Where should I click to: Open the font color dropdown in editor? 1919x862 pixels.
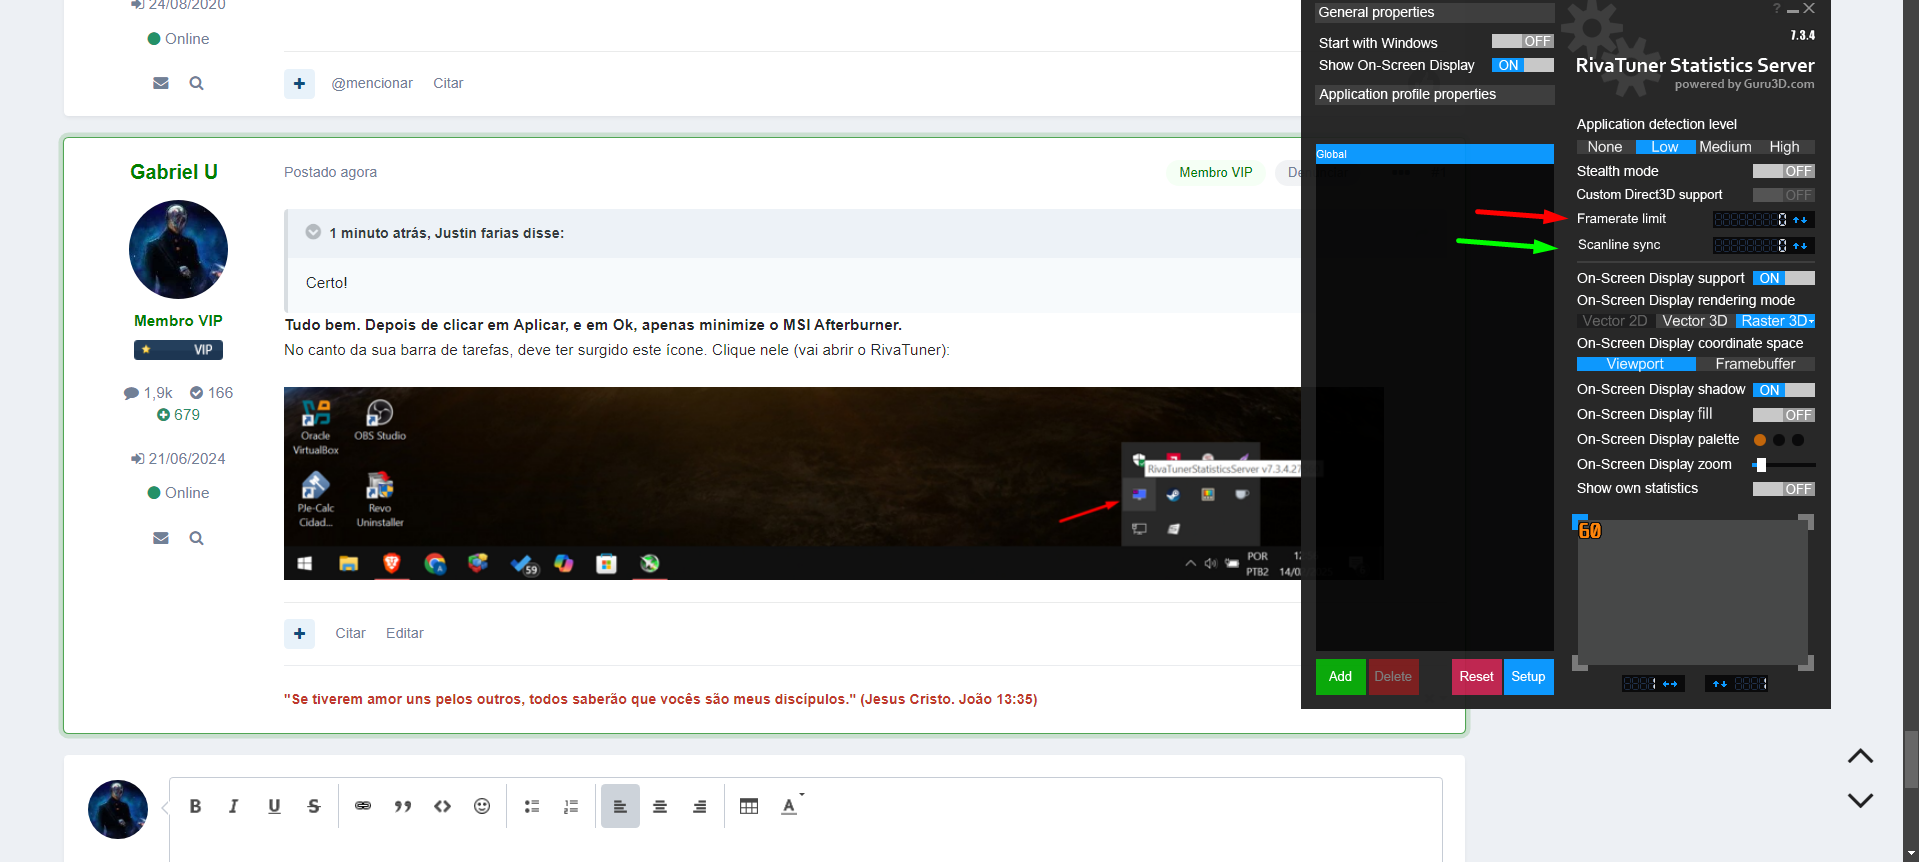[791, 805]
